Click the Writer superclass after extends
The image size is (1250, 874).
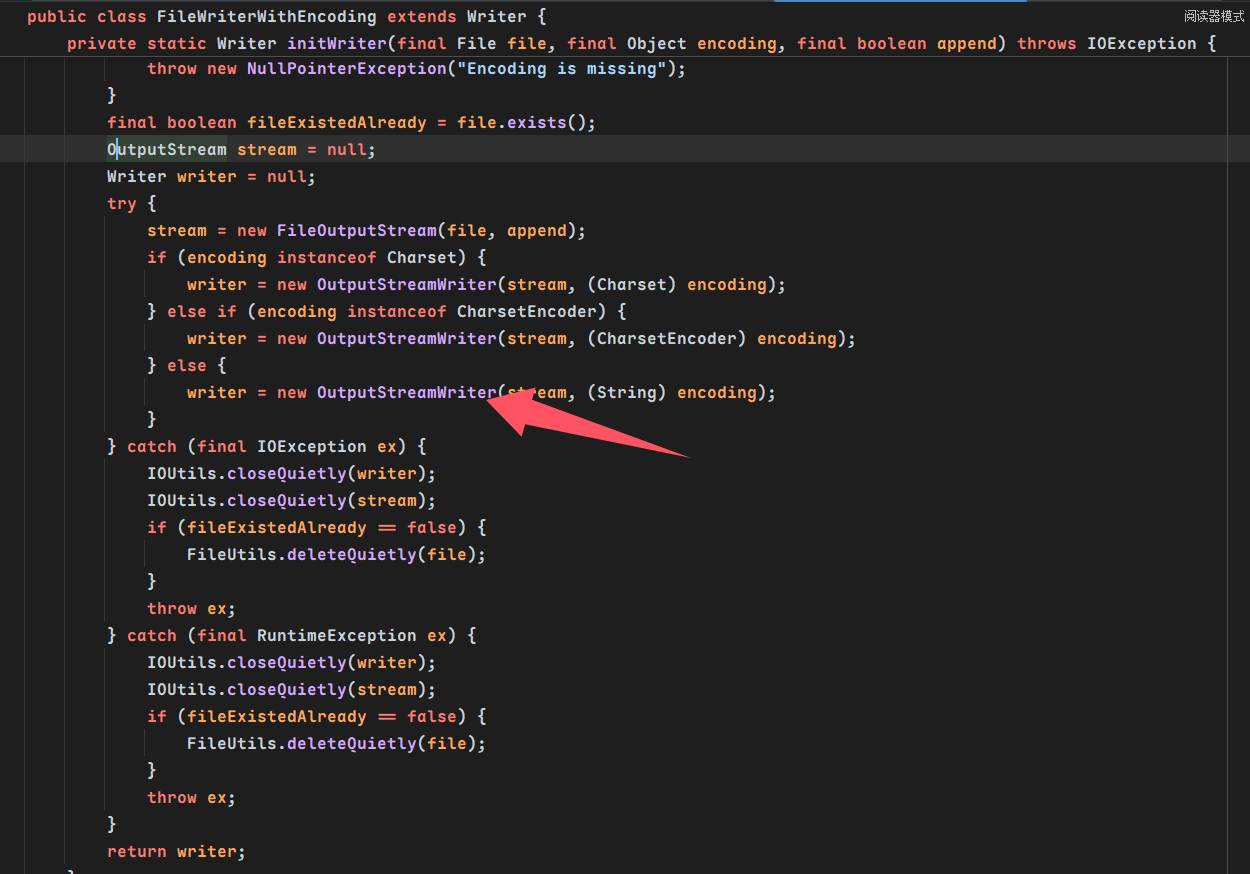pyautogui.click(x=496, y=17)
